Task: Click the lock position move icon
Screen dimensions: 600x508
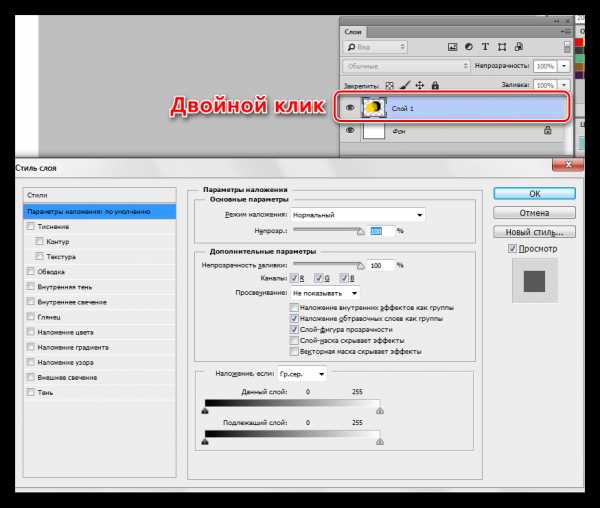Action: pyautogui.click(x=420, y=85)
